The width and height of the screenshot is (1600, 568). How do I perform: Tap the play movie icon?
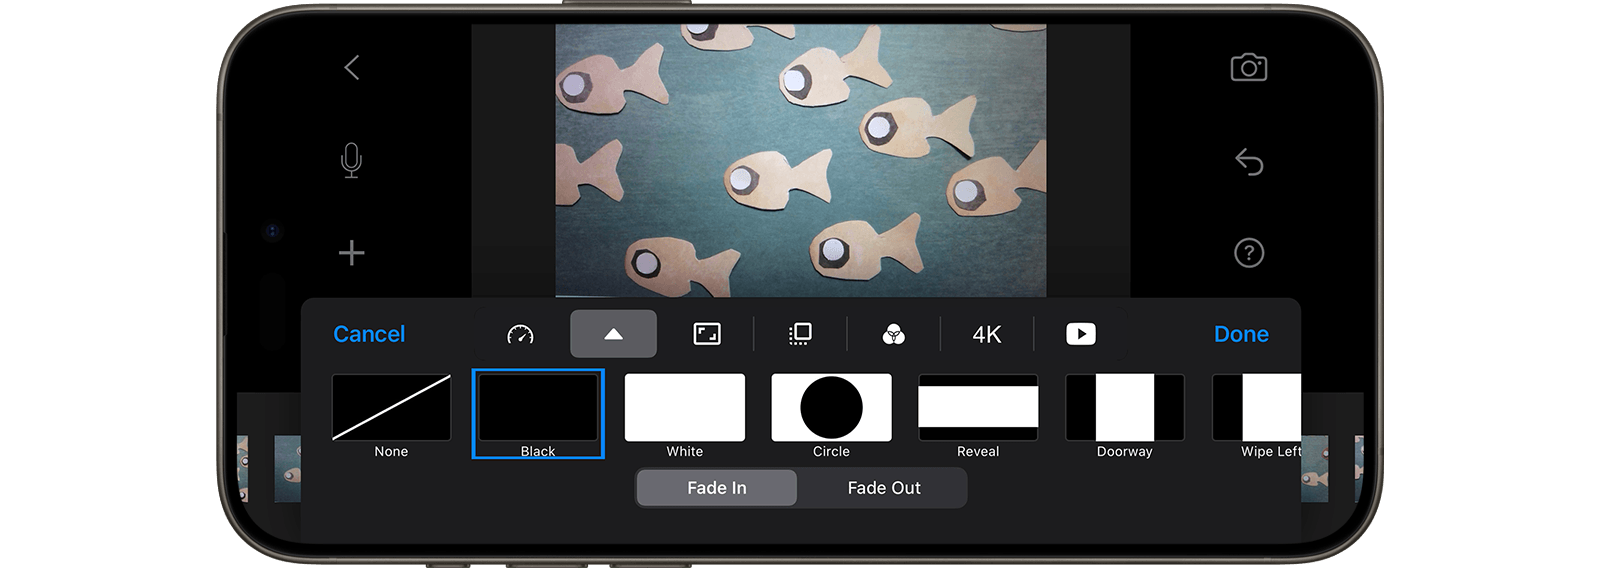point(1081,334)
